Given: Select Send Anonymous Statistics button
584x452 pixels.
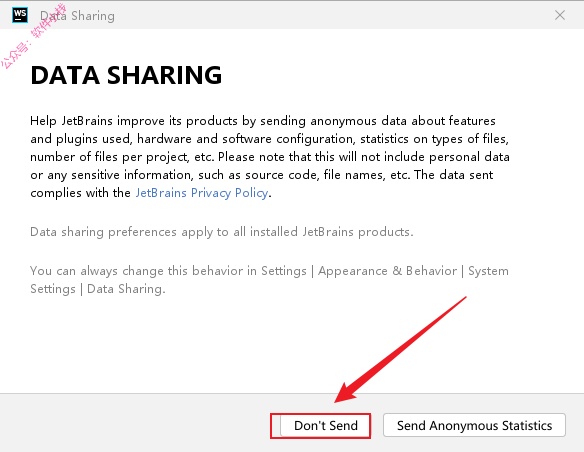Looking at the screenshot, I should click(x=474, y=425).
